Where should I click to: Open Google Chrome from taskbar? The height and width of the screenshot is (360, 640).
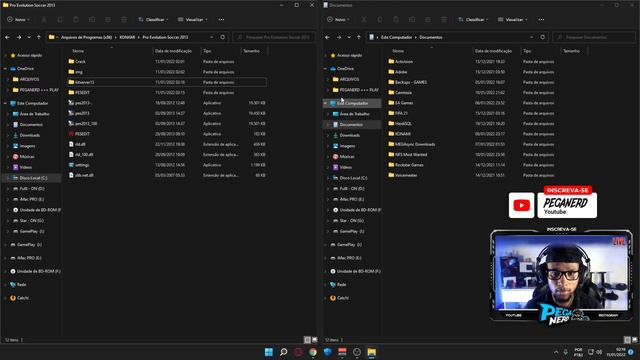313,352
